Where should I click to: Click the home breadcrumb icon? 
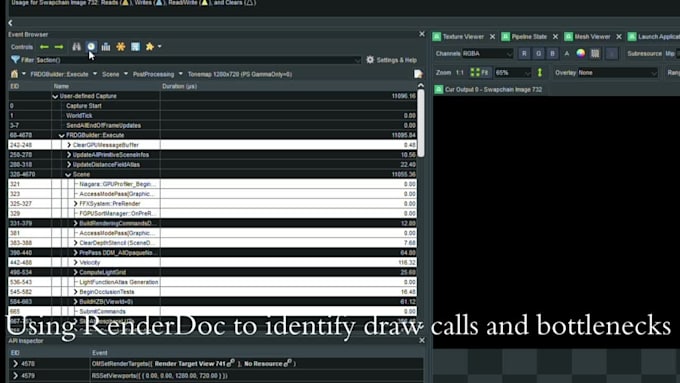coord(14,74)
